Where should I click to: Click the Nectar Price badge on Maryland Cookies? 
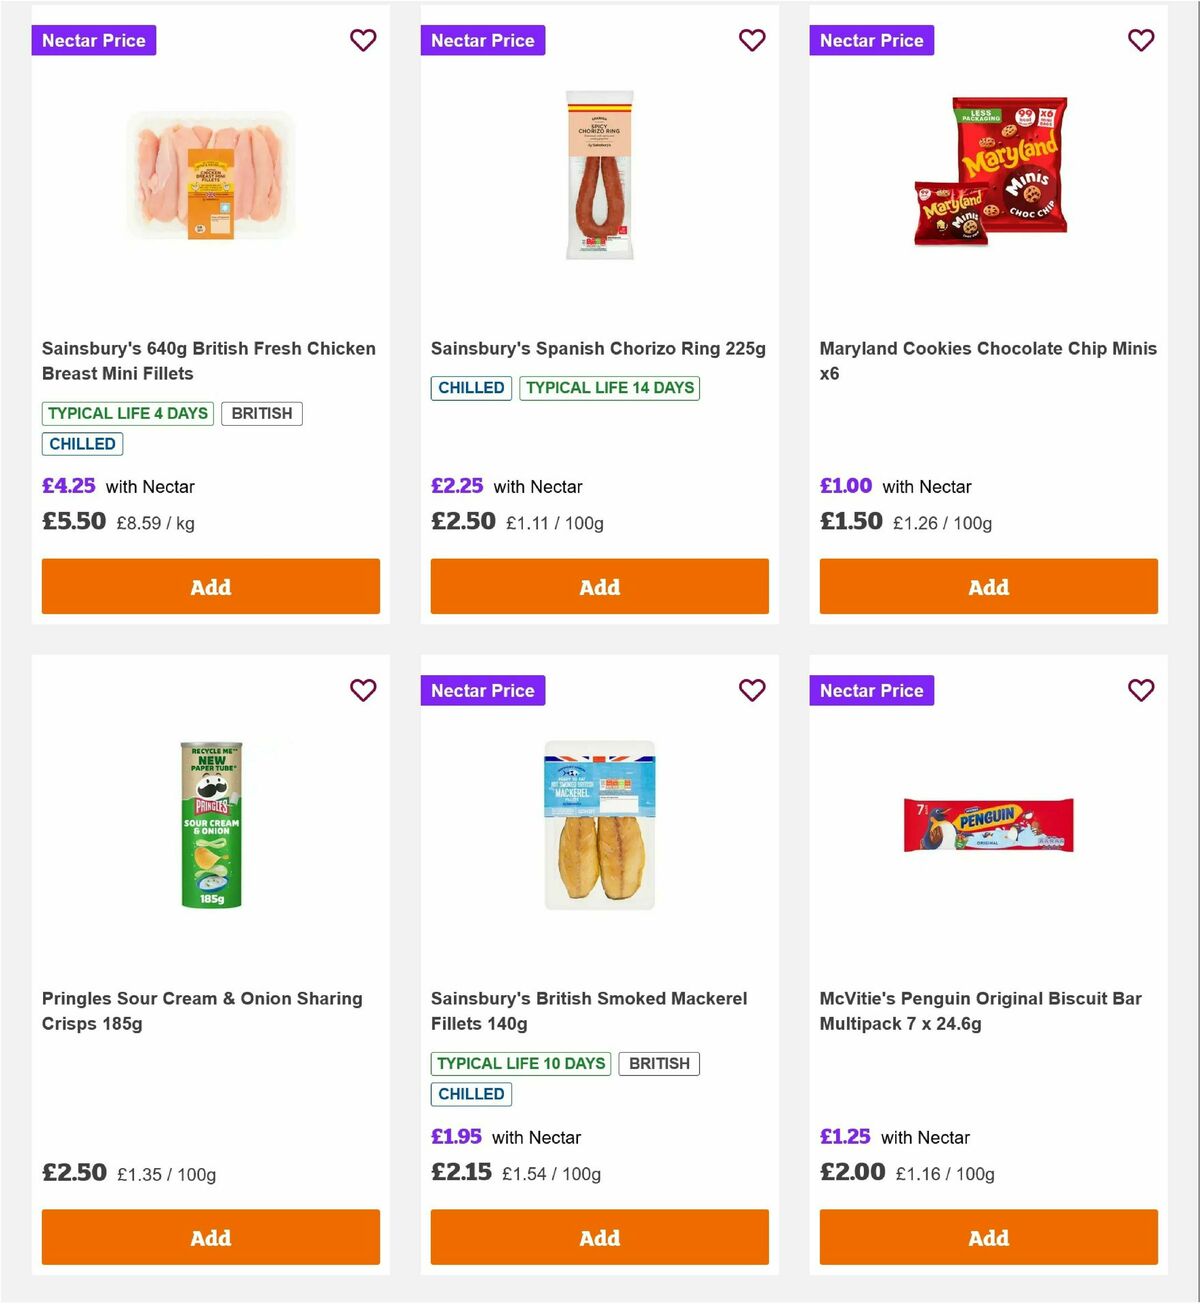871,40
